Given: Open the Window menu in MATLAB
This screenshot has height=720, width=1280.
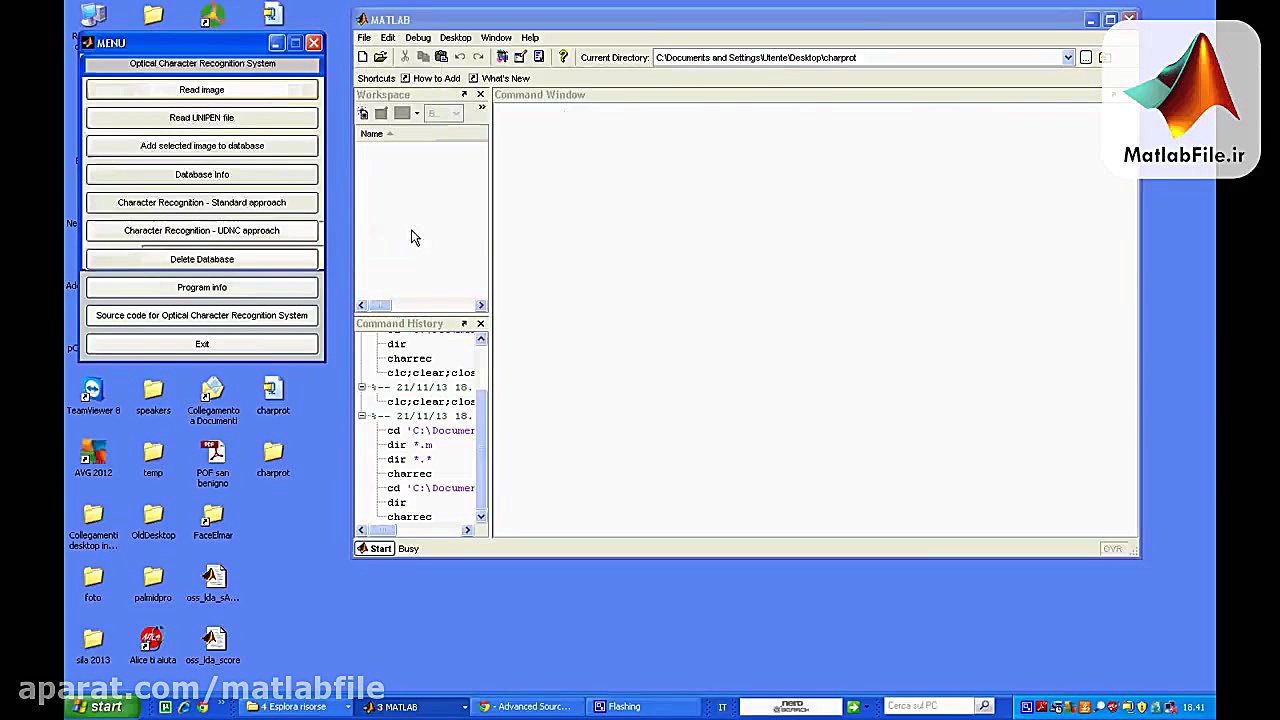Looking at the screenshot, I should pyautogui.click(x=496, y=38).
